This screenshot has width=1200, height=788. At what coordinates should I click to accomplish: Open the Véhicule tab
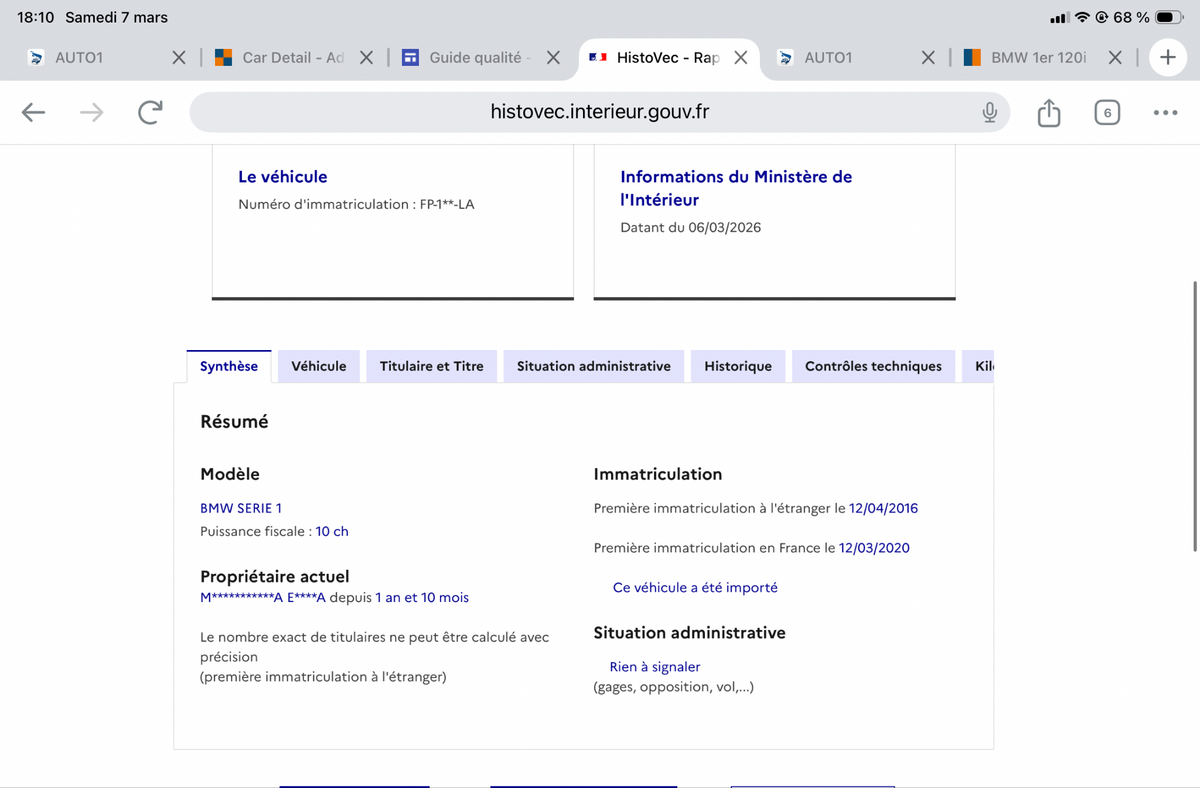318,366
